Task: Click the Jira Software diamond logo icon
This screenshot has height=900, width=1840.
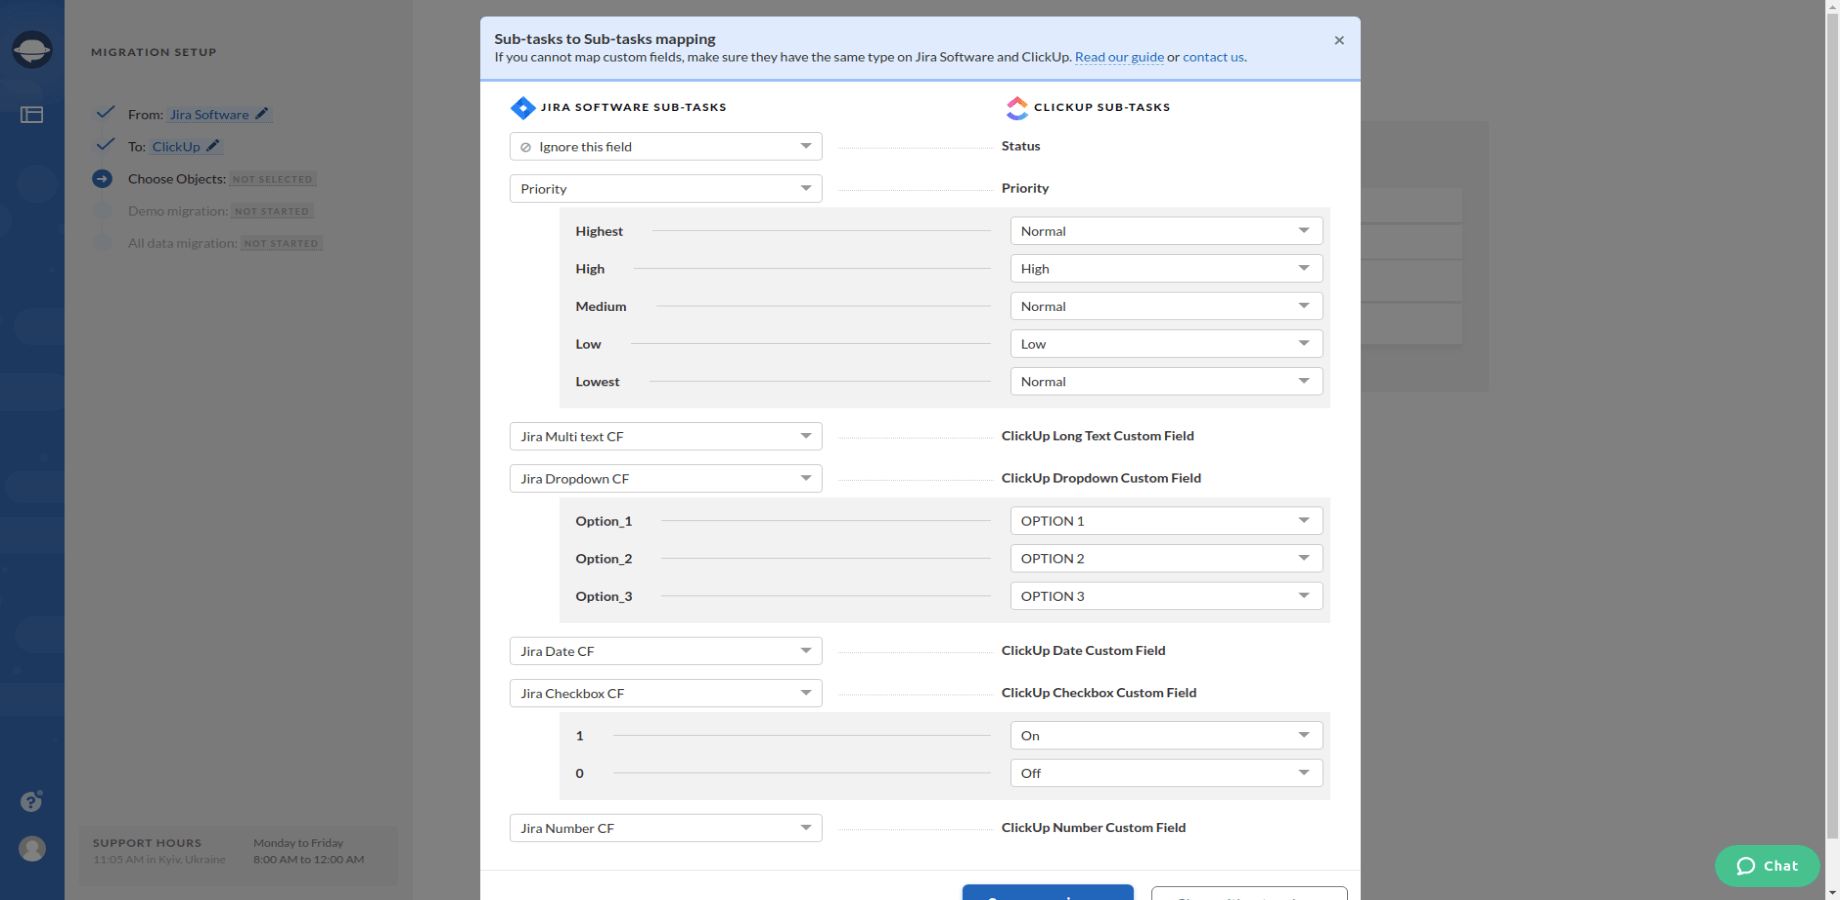Action: pos(523,107)
